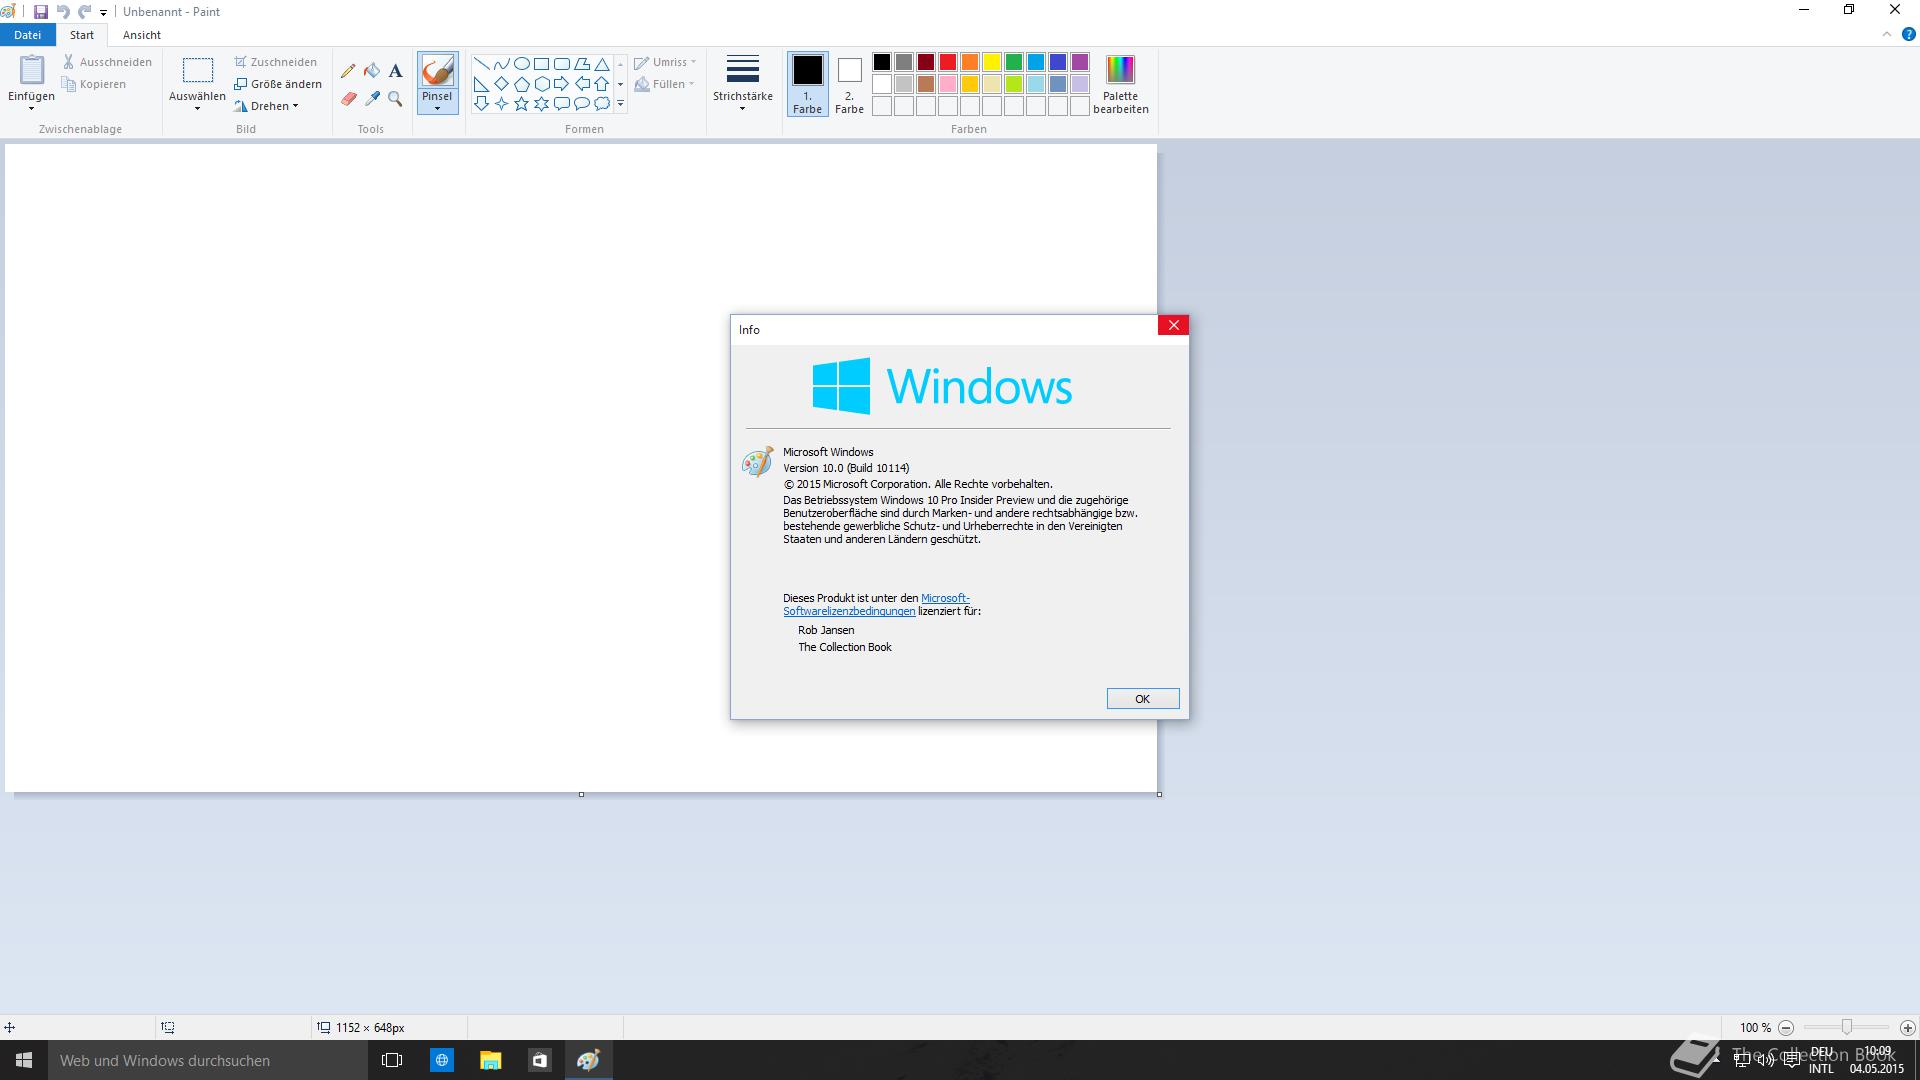This screenshot has width=1920, height=1080.
Task: Switch to the Ansicht ribbon tab
Action: point(142,35)
